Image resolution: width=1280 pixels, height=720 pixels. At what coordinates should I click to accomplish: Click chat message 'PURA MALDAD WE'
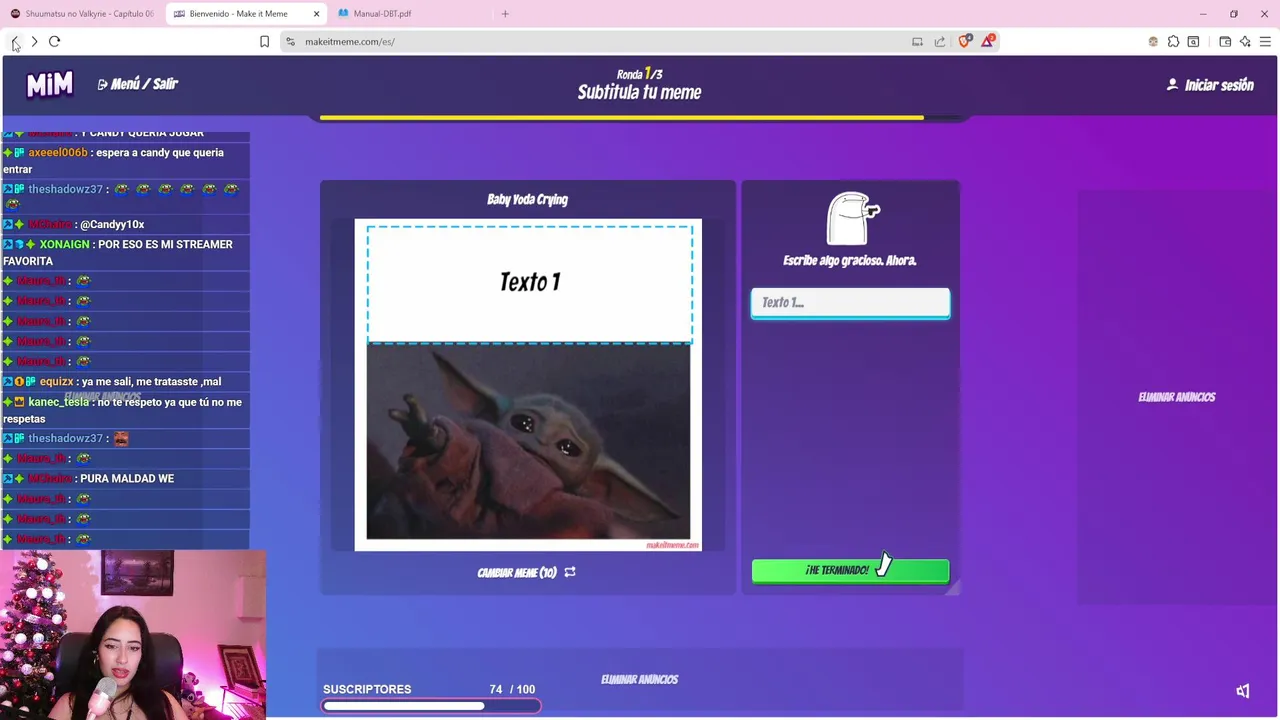[x=127, y=478]
